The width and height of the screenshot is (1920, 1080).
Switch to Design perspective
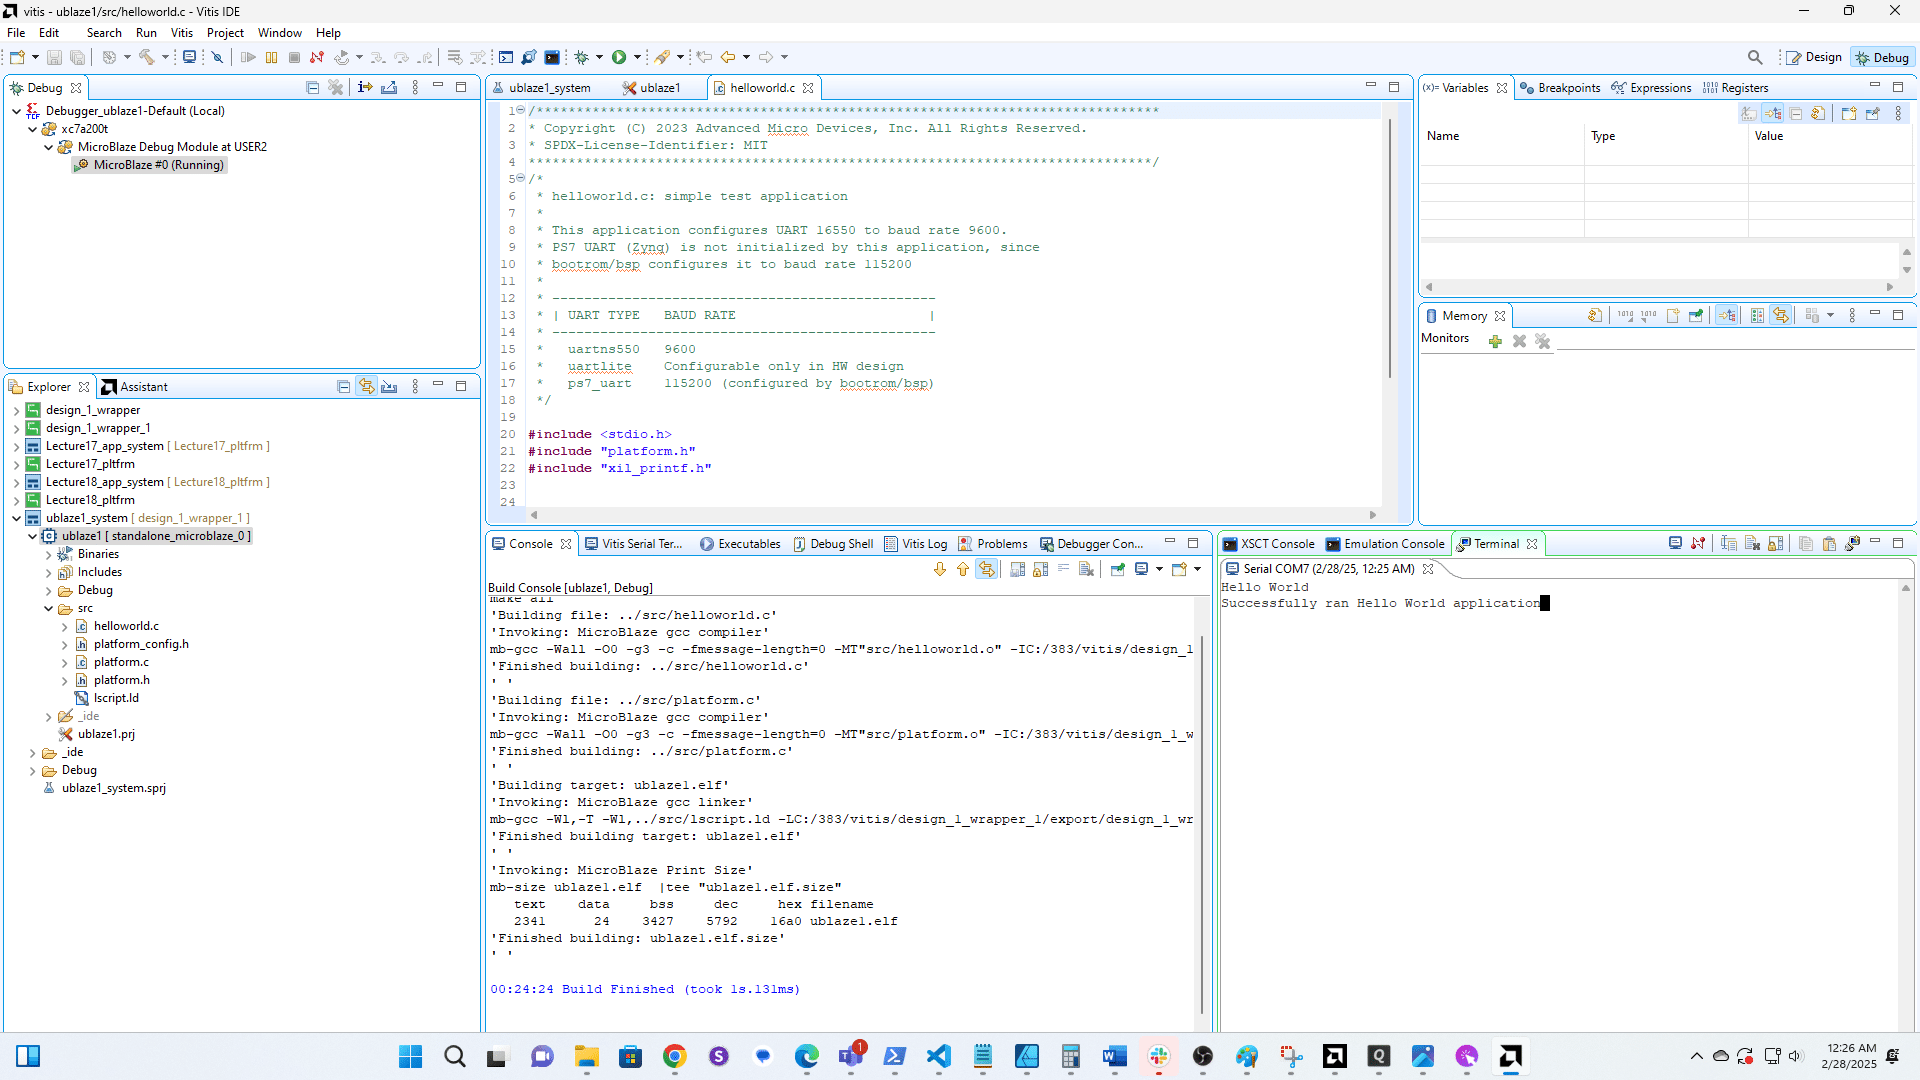coord(1815,58)
